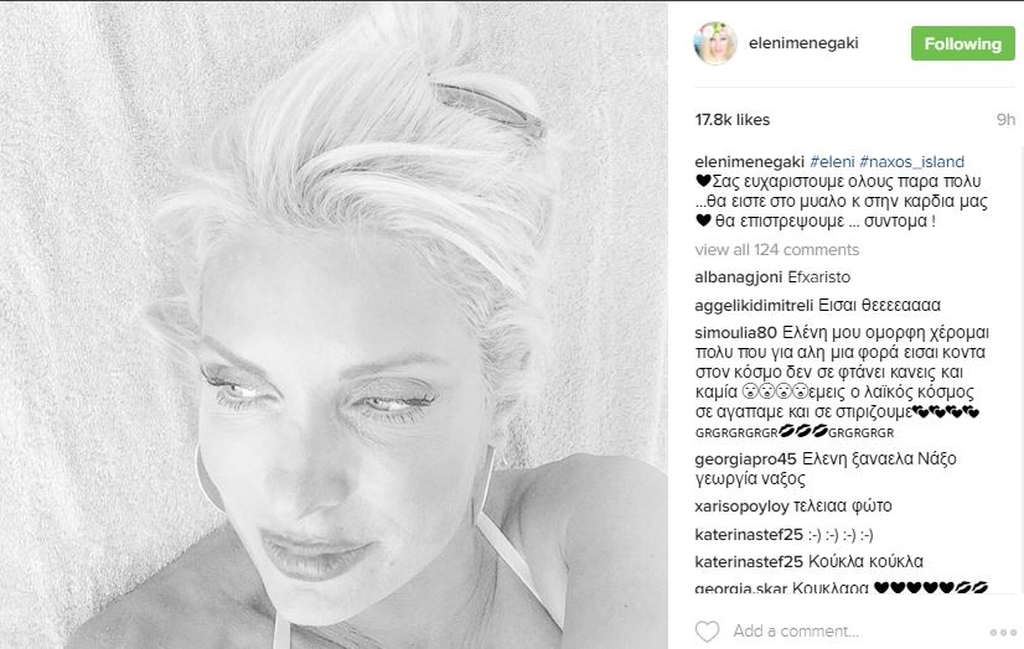Screen dimensions: 1024x649
Task: Toggle the green Following button
Action: (x=963, y=44)
